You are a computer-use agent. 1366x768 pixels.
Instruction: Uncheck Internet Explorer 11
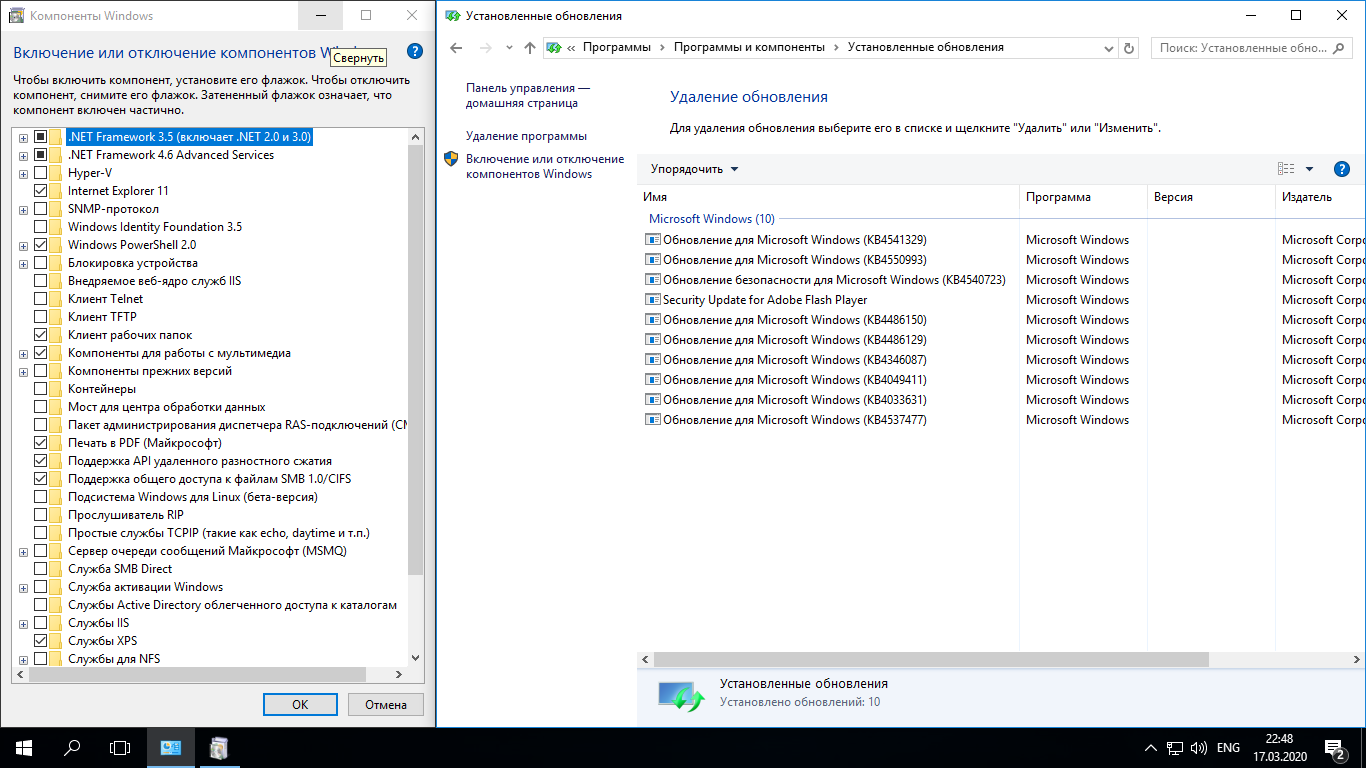40,191
